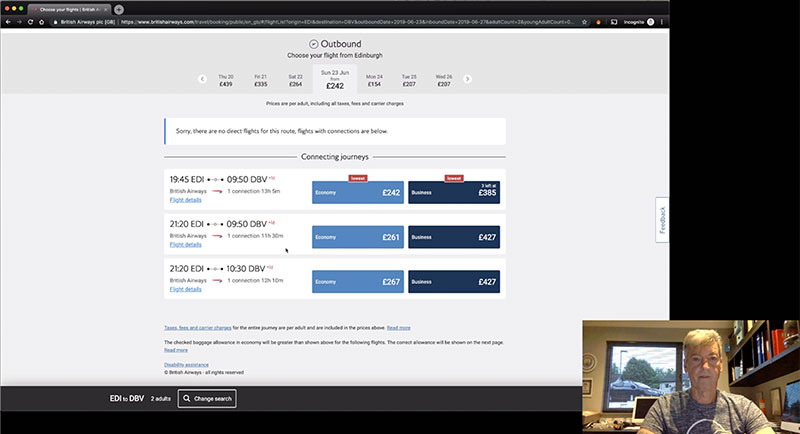Choose the Economy £267 fare
The height and width of the screenshot is (434, 800).
click(358, 282)
